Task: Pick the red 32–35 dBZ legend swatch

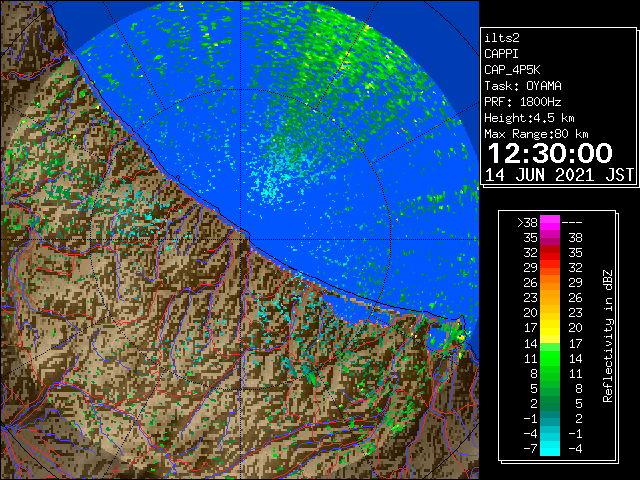Action: (x=550, y=253)
